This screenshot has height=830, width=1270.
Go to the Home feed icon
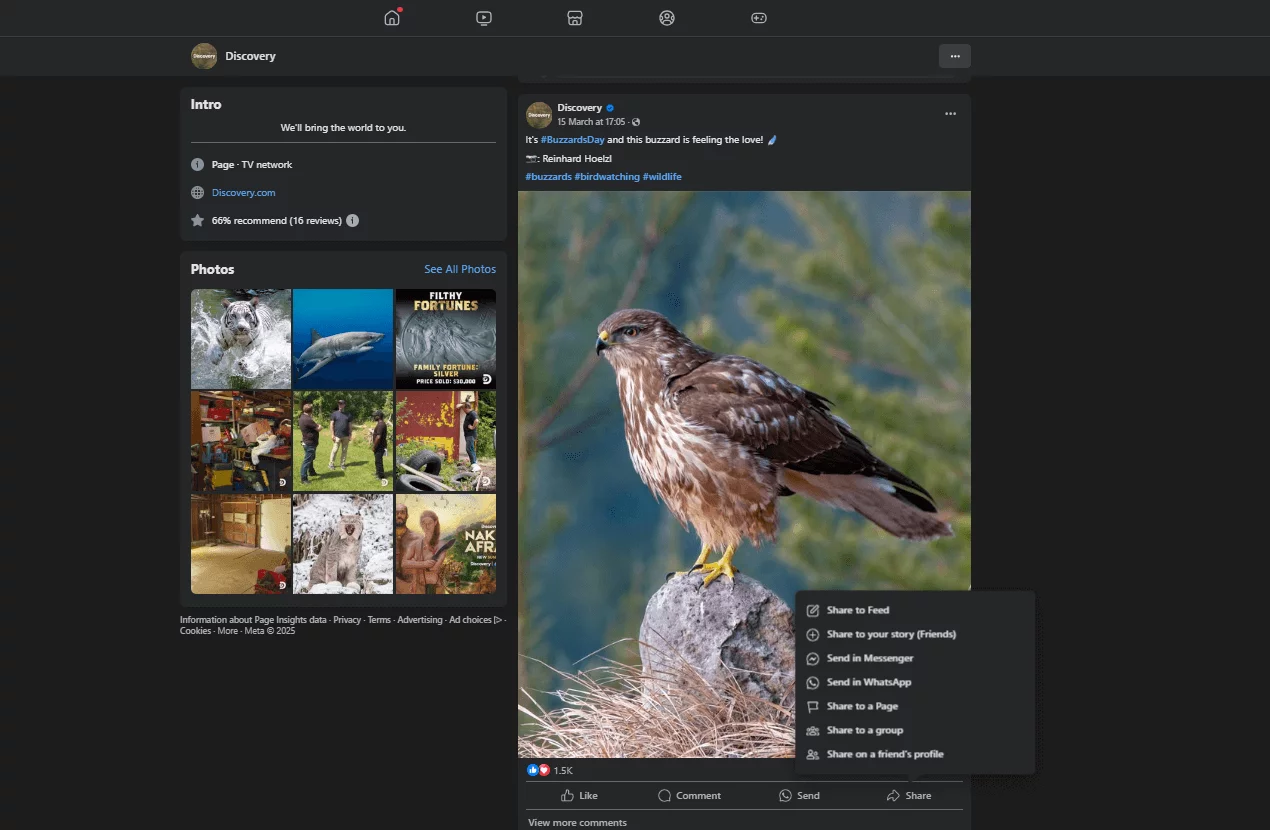coord(392,18)
